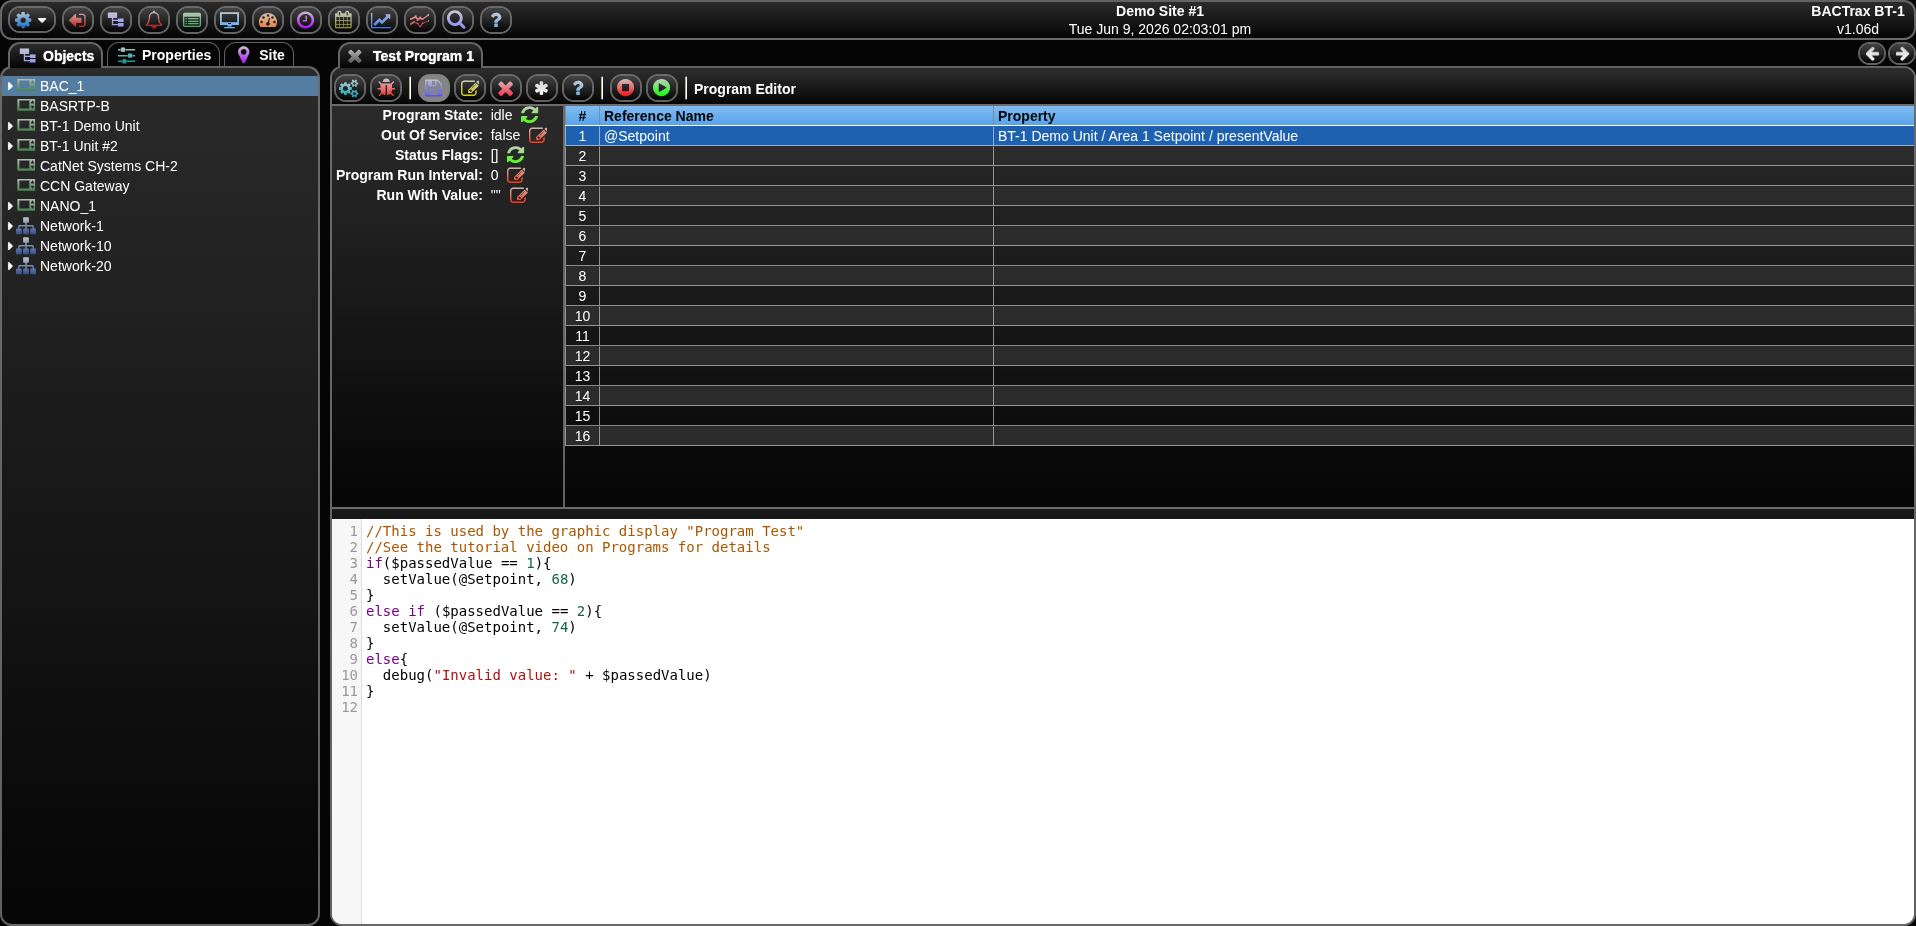Open the alarms bell icon

(x=154, y=20)
